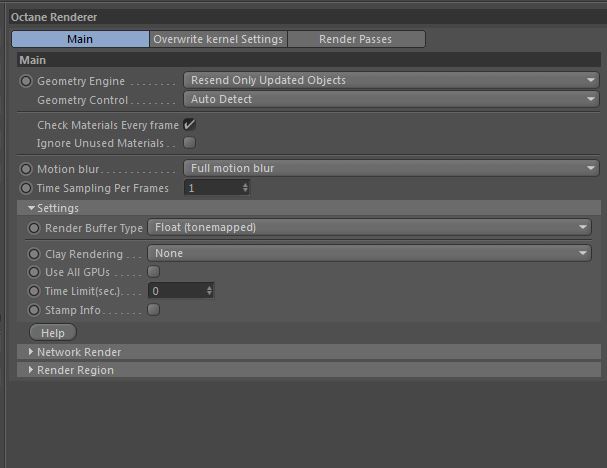Click the Geometry Control label
The image size is (607, 468).
(x=82, y=100)
